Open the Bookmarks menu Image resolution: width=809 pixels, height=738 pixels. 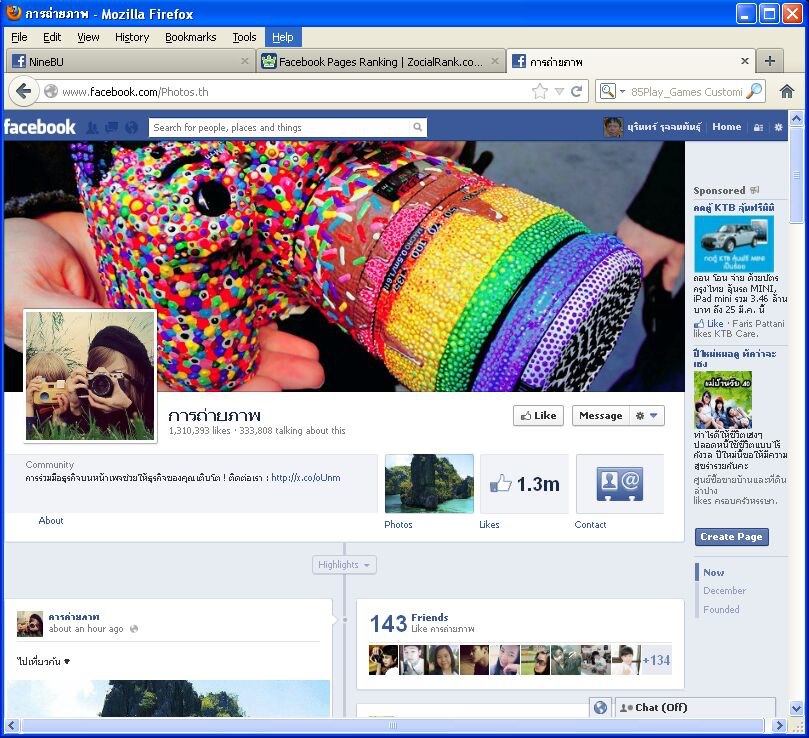click(190, 37)
